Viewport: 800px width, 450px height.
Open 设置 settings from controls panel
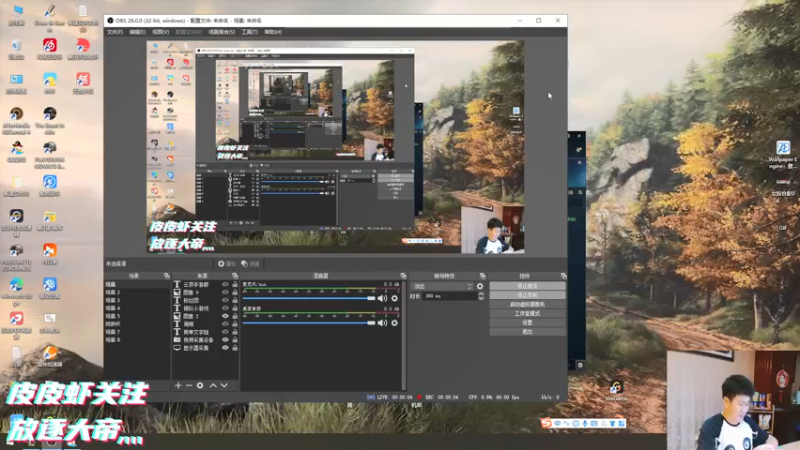(527, 322)
